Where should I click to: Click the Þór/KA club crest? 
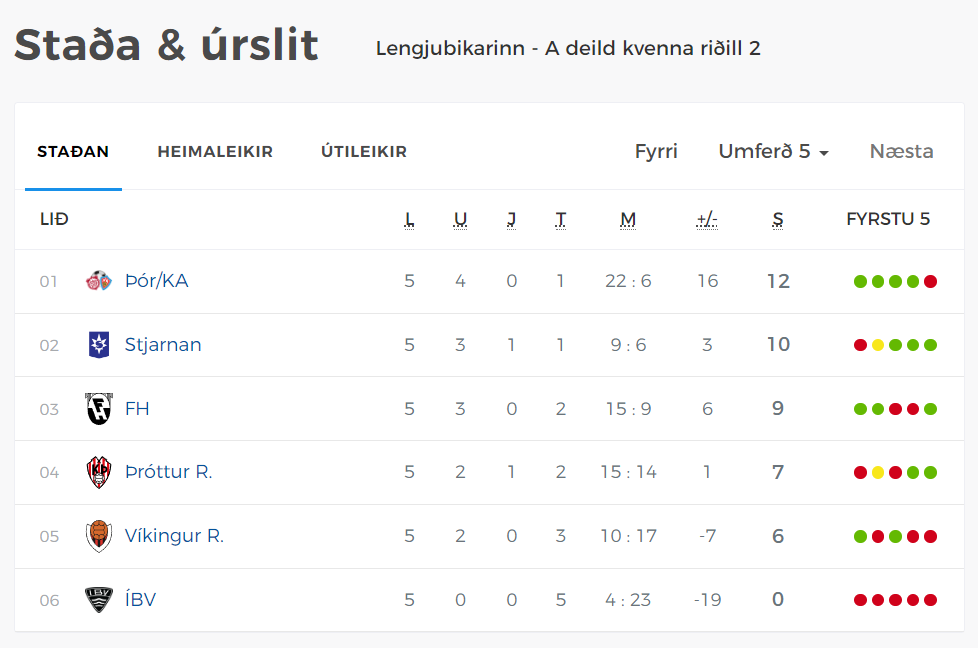coord(99,281)
